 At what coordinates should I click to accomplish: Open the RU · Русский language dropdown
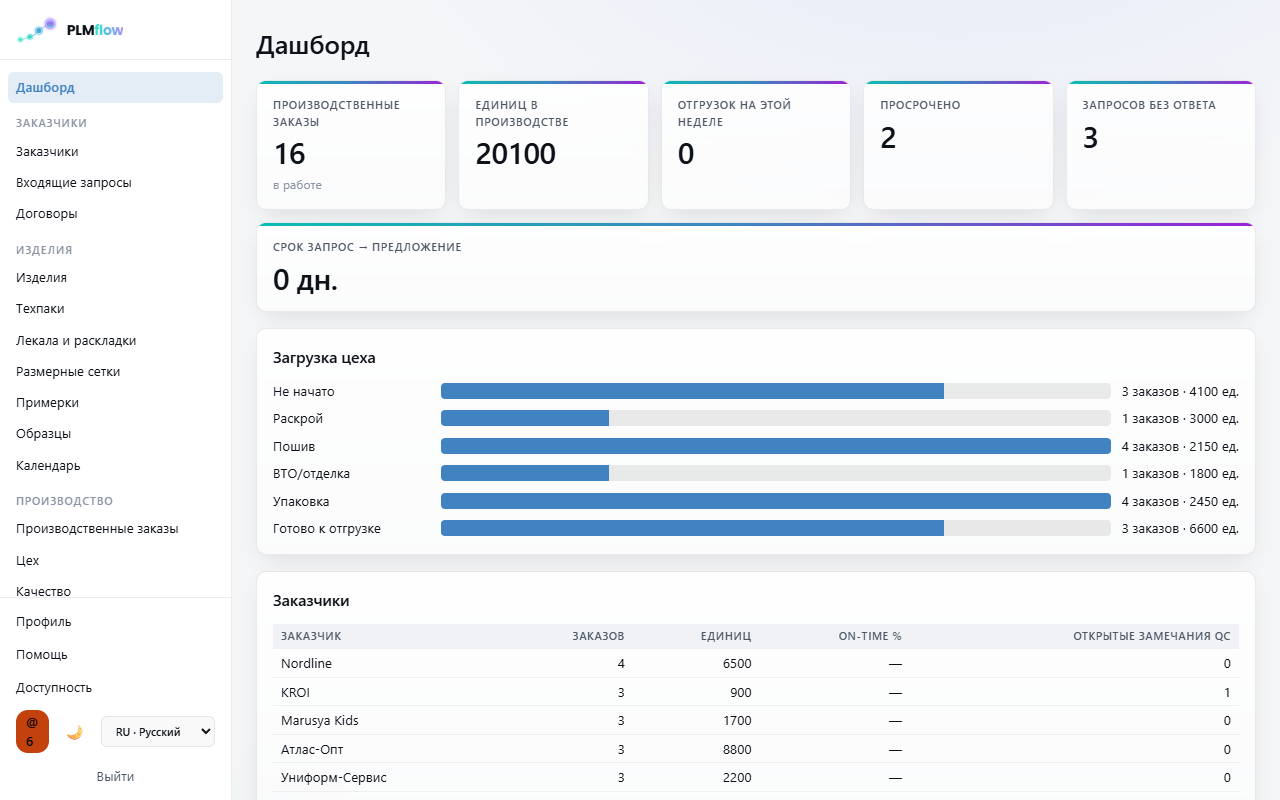(x=158, y=732)
